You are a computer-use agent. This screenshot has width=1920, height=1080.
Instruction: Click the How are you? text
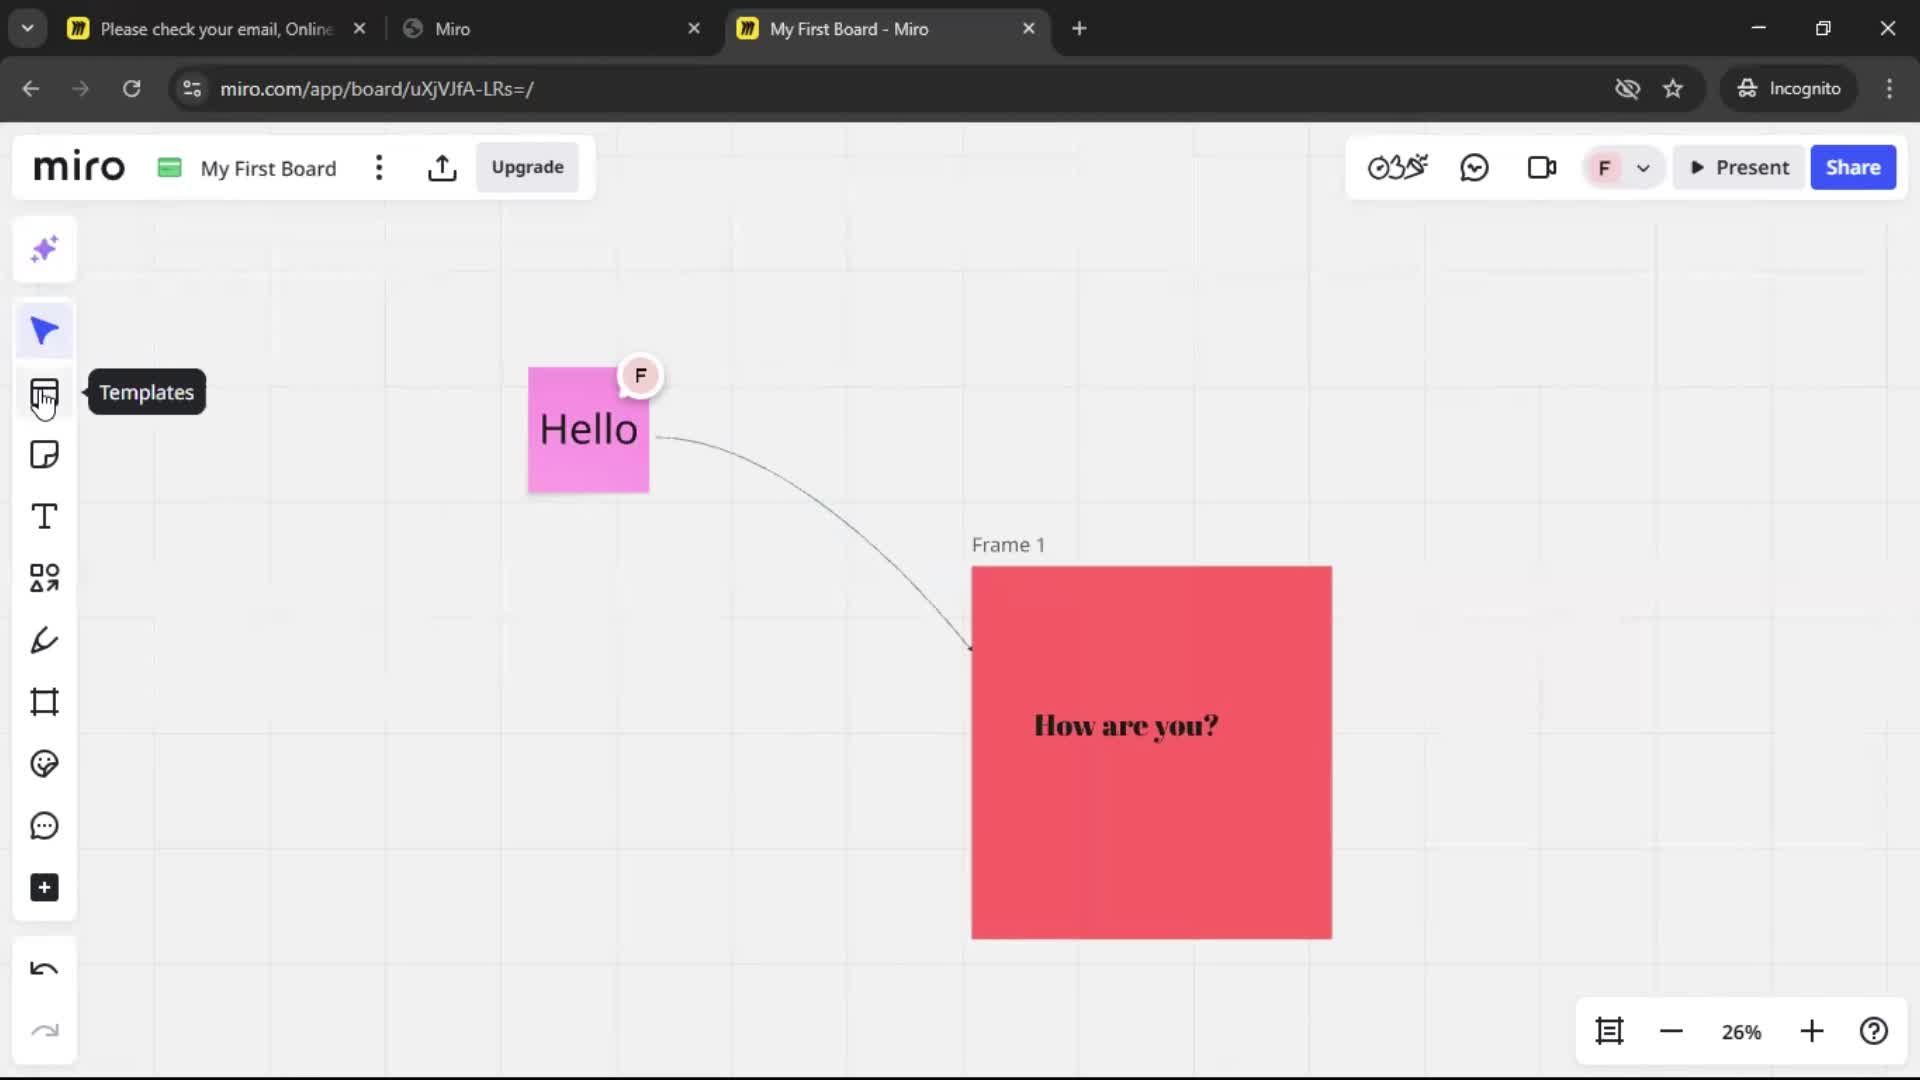tap(1126, 725)
